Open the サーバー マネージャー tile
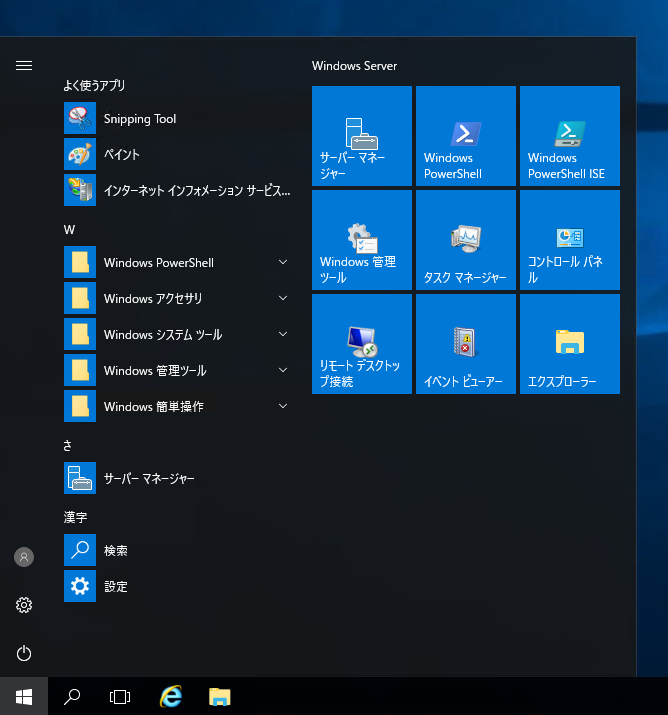This screenshot has height=715, width=668. tap(362, 136)
